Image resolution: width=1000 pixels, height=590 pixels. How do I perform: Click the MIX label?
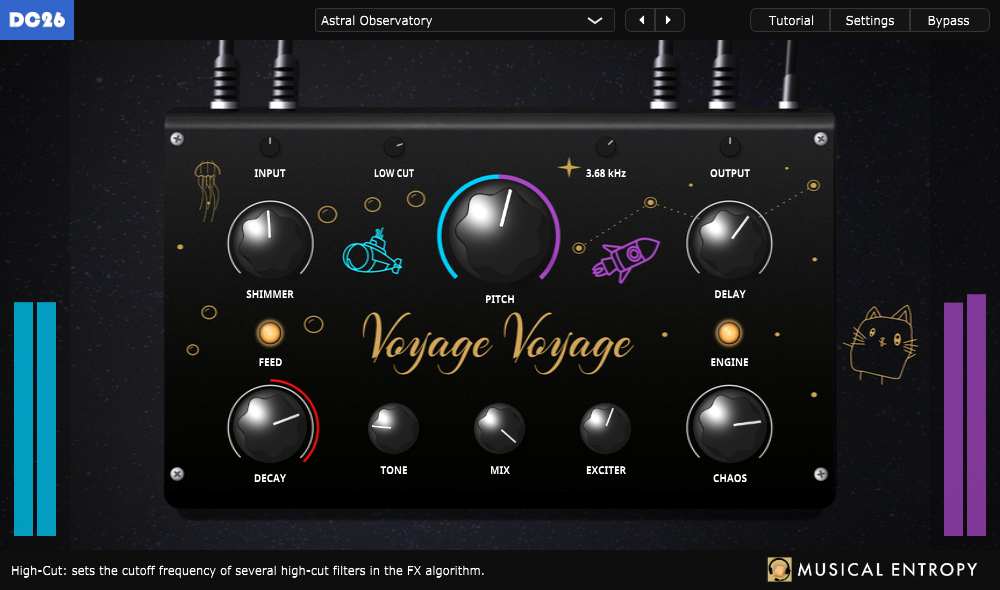(499, 470)
